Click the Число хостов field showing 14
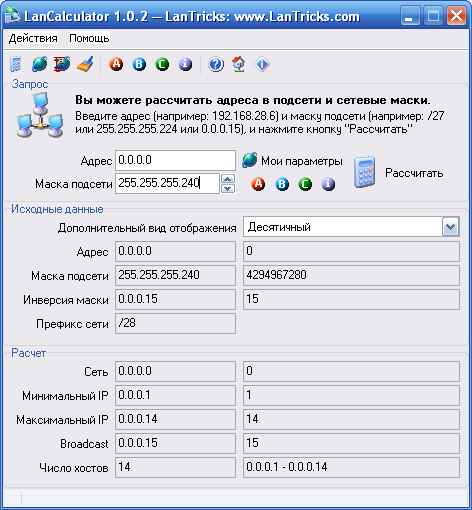472x510 pixels. [x=175, y=467]
